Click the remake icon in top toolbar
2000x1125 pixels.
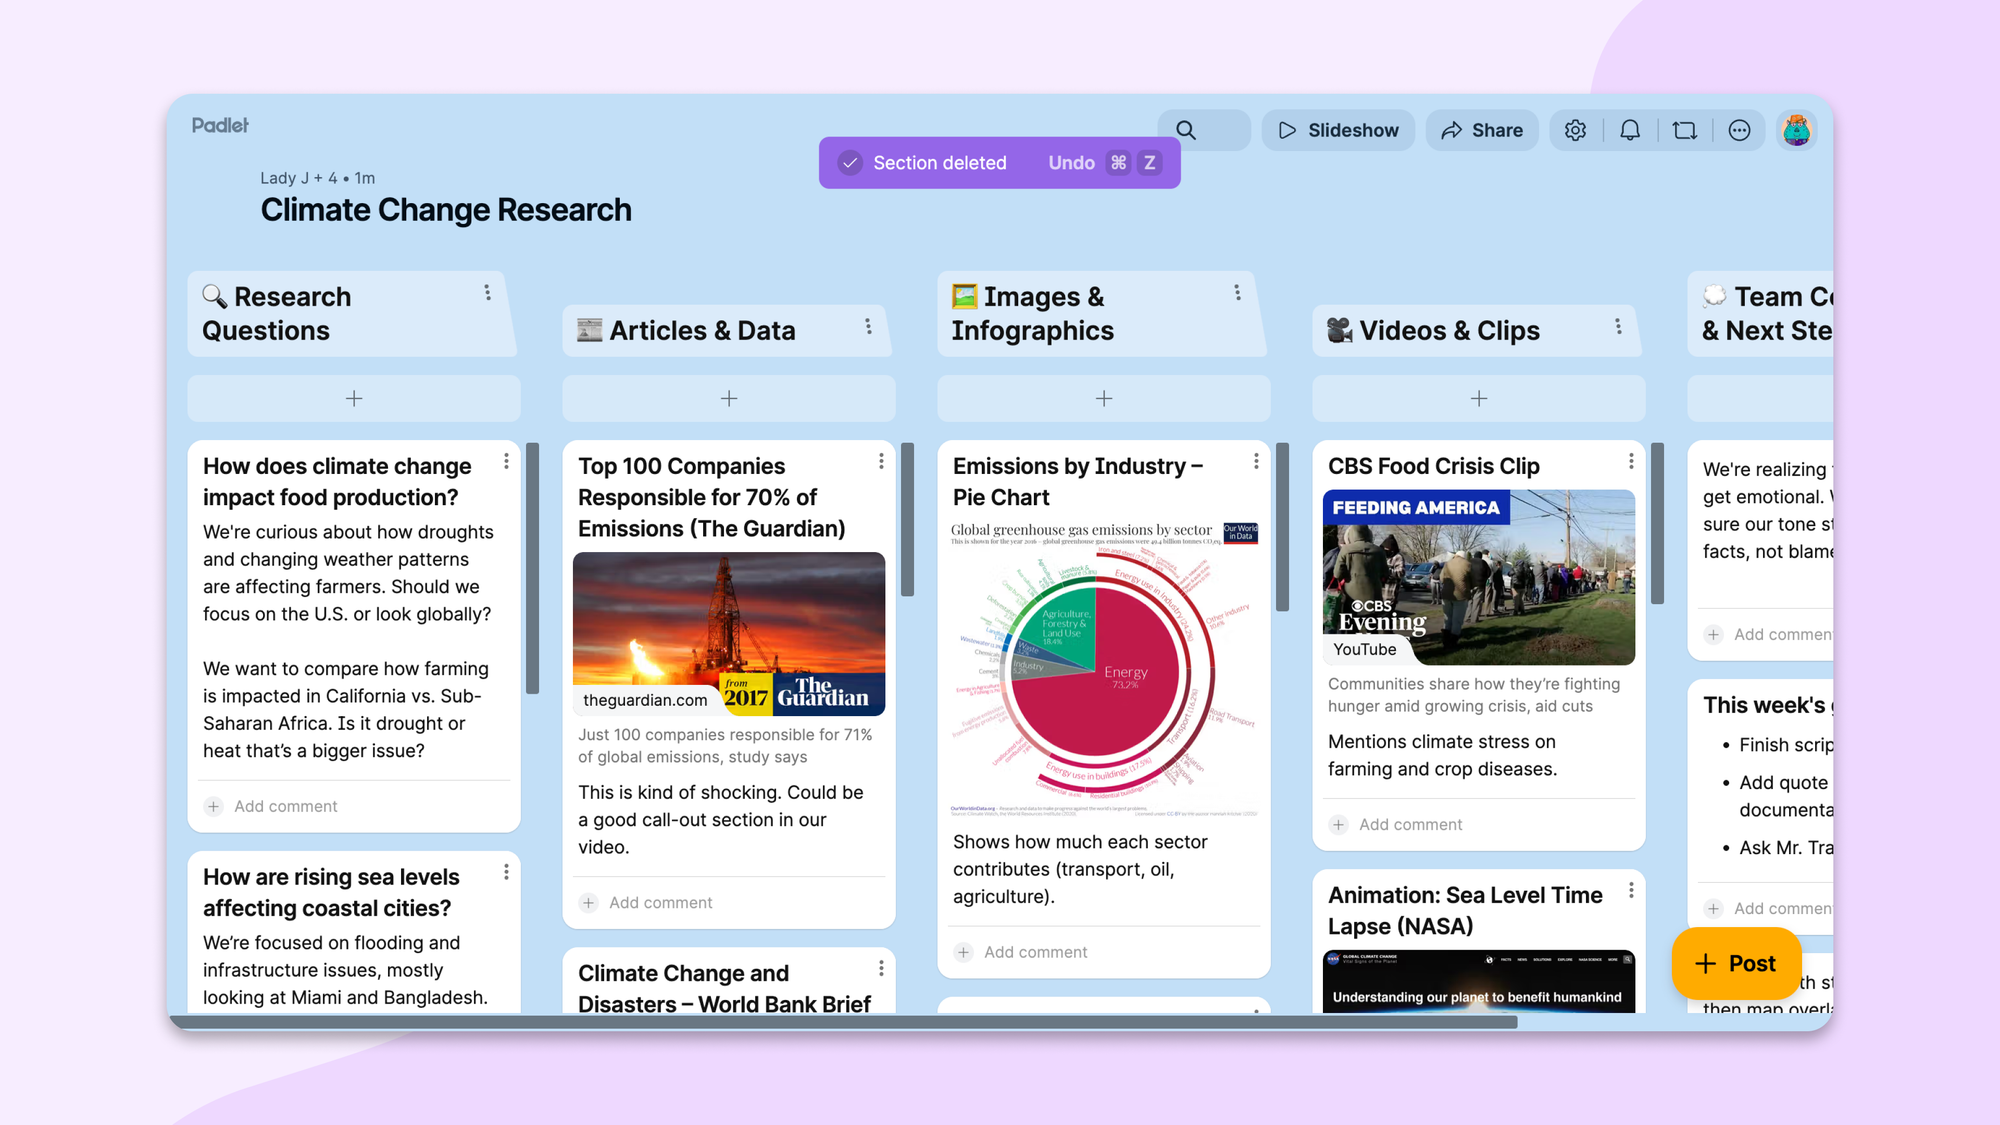click(1685, 130)
